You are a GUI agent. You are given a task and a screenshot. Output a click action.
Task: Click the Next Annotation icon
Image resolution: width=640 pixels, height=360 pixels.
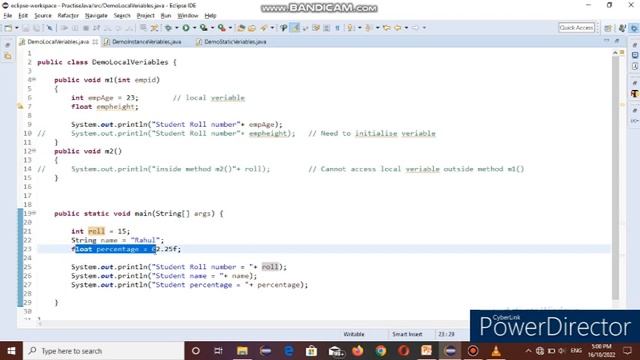pyautogui.click(x=351, y=28)
